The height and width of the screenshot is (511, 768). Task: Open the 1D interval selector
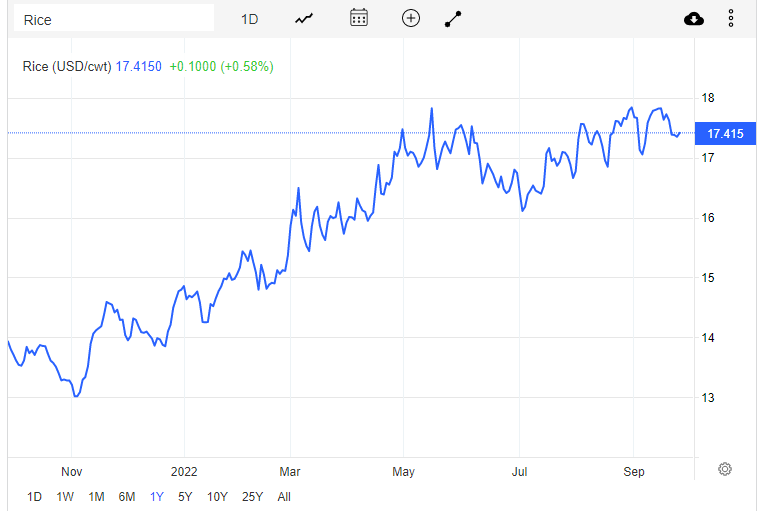pyautogui.click(x=249, y=19)
